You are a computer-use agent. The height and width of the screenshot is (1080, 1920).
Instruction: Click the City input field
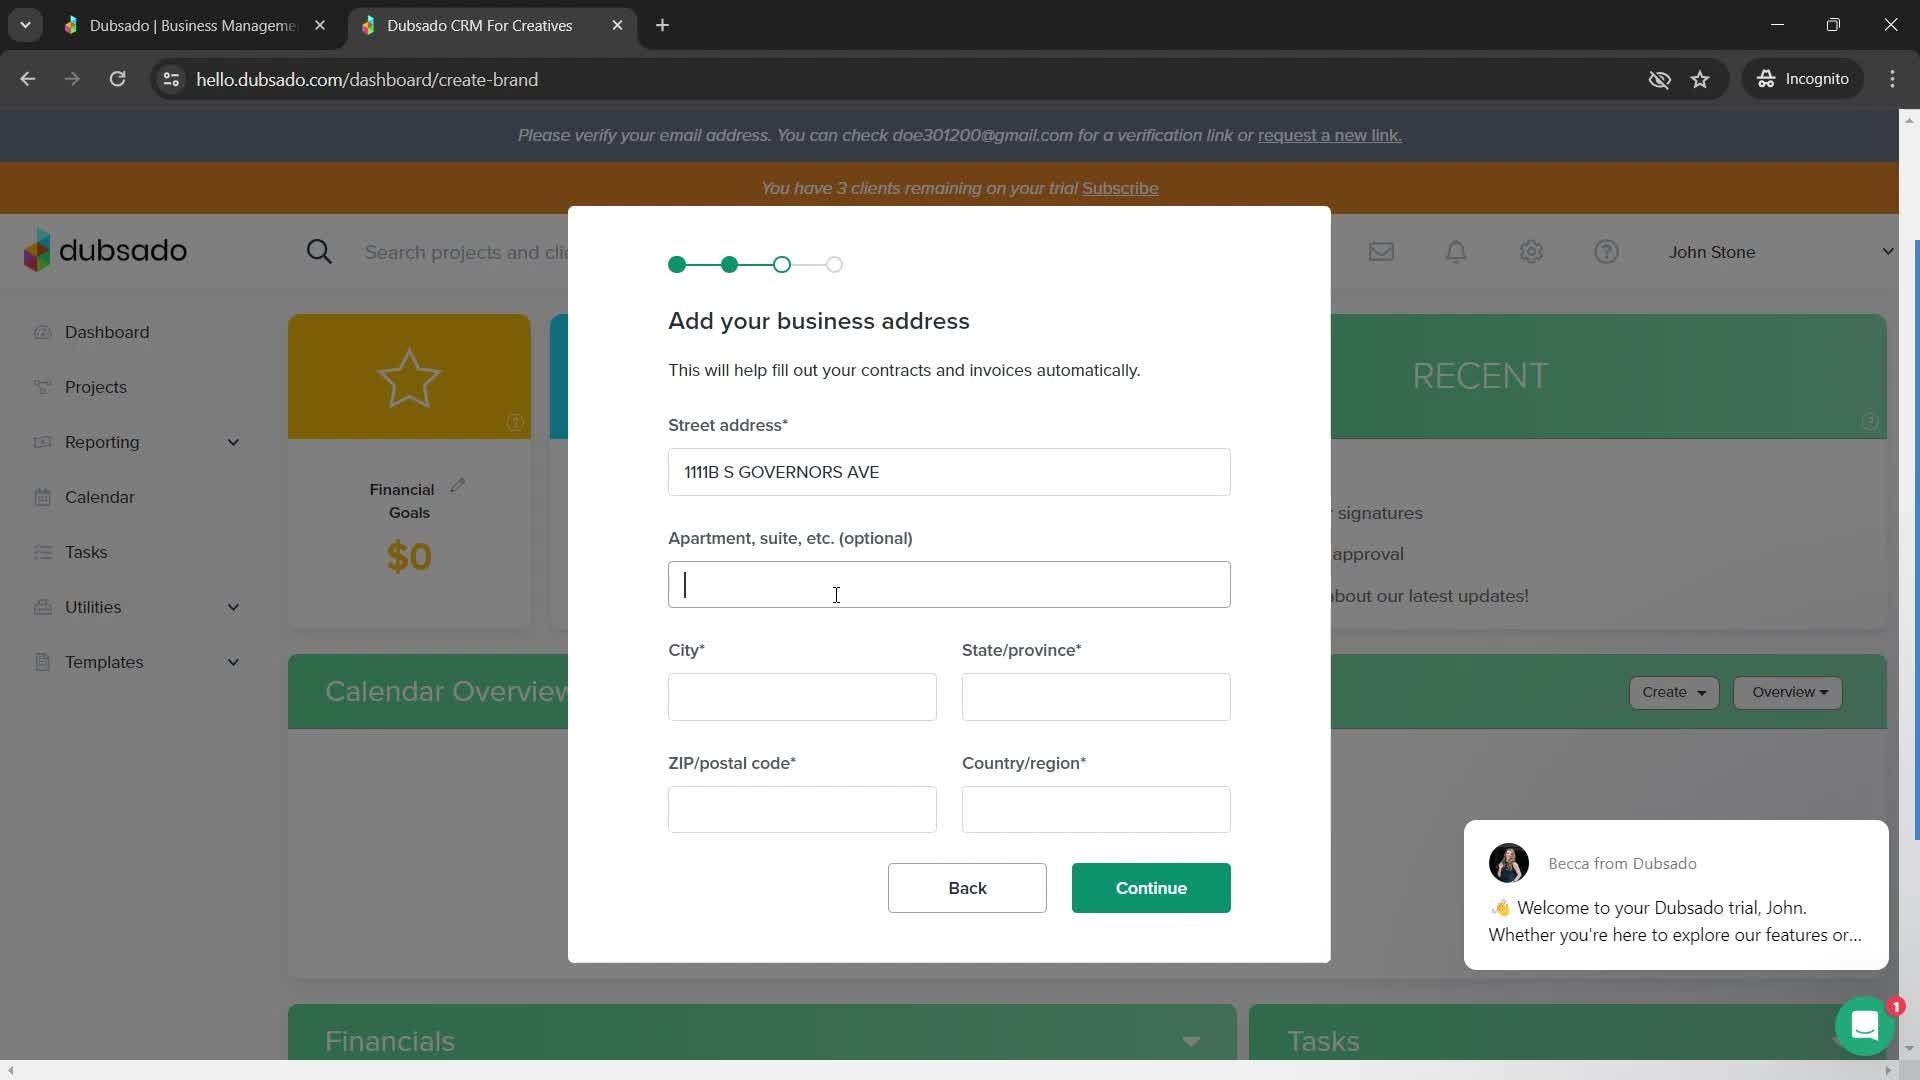click(x=802, y=697)
